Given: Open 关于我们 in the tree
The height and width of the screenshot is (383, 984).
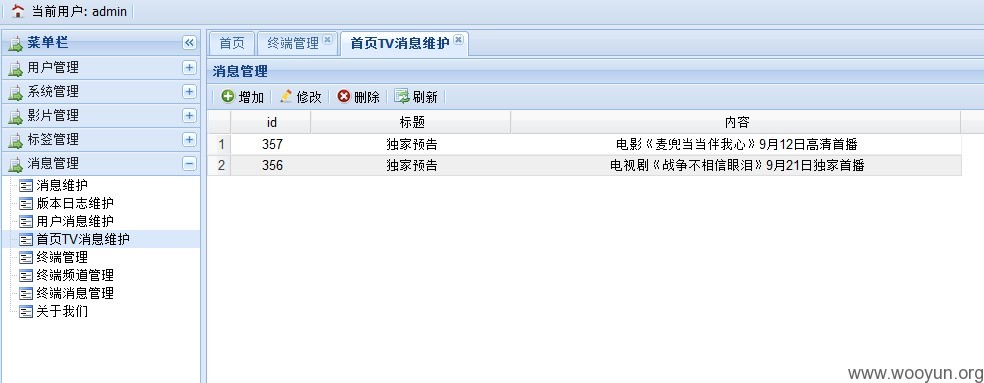Looking at the screenshot, I should point(62,311).
